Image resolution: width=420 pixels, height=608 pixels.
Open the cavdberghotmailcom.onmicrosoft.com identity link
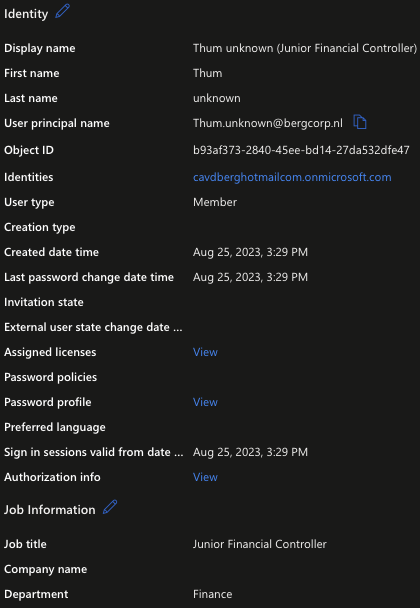click(292, 177)
